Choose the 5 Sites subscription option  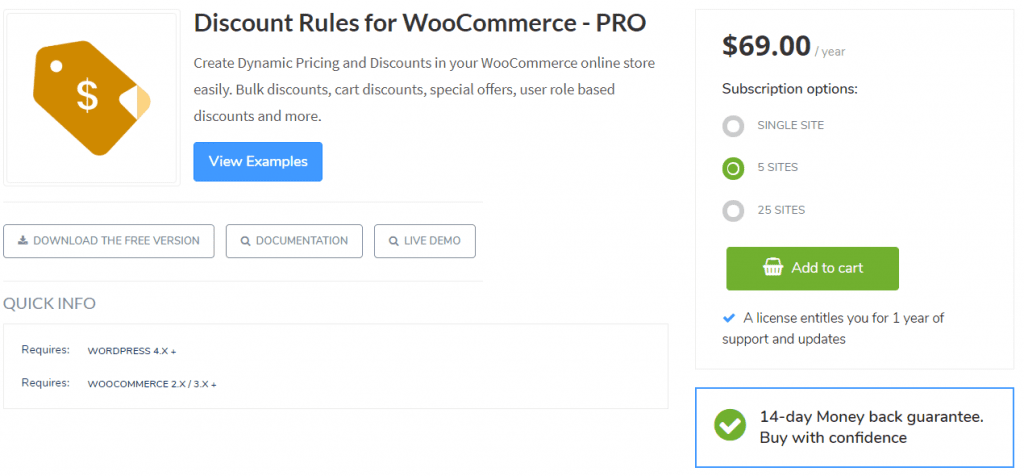[x=733, y=168]
